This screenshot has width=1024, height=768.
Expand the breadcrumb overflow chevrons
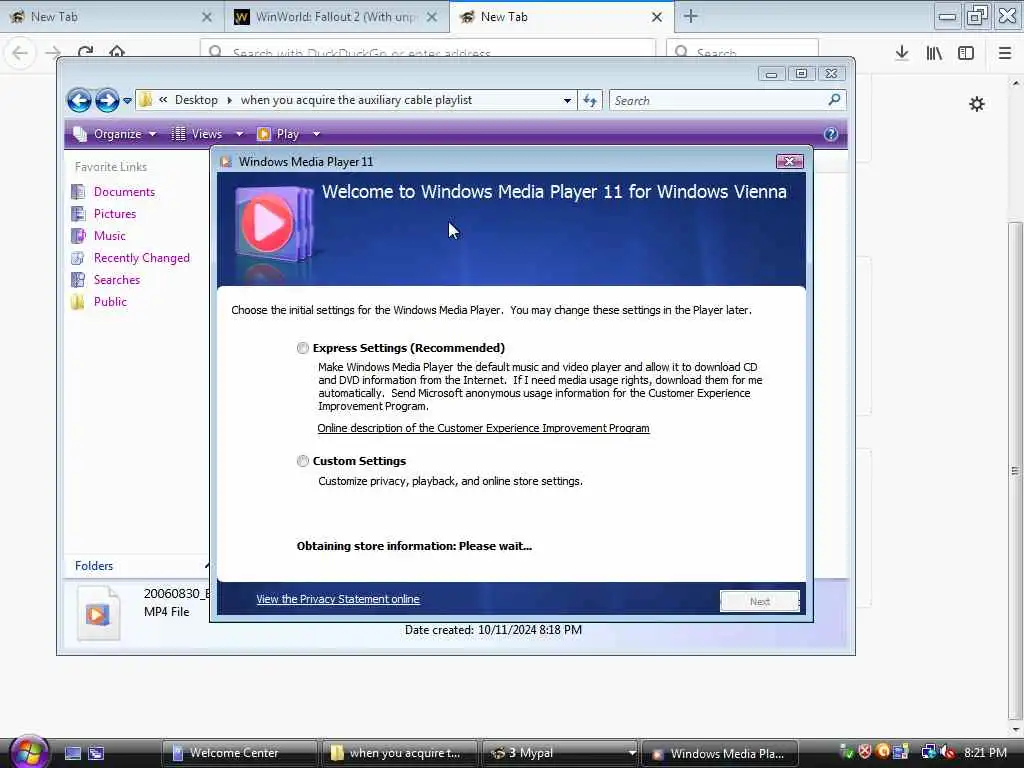tap(163, 100)
